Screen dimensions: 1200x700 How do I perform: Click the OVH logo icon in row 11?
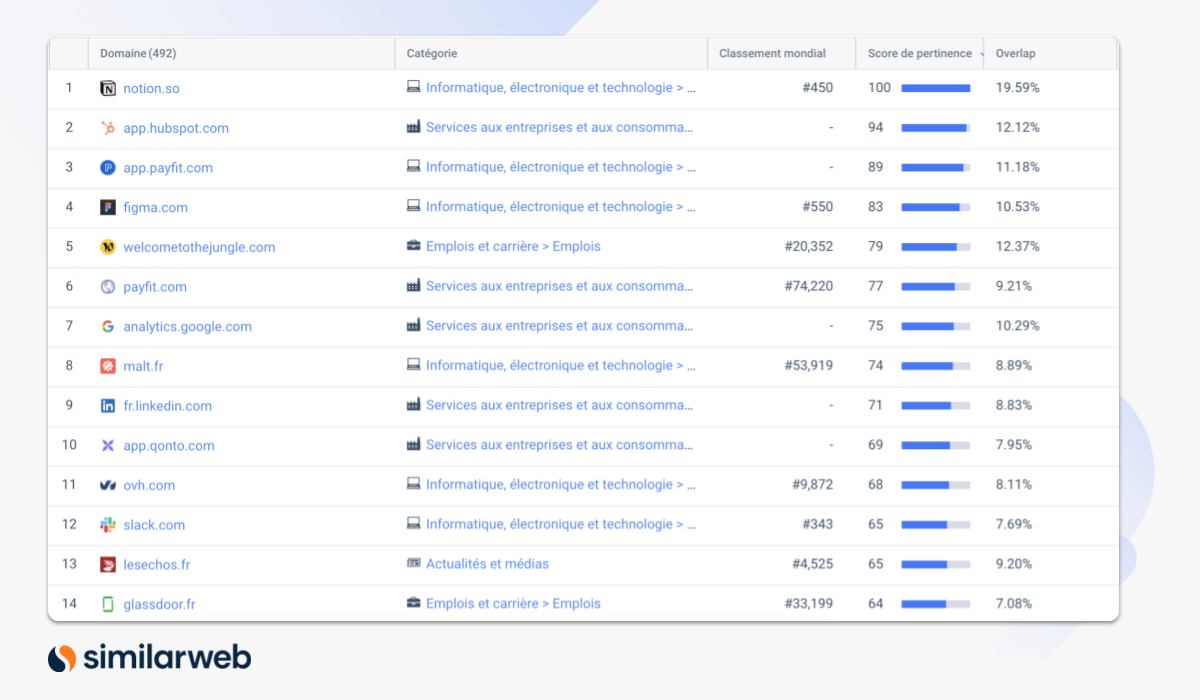[x=108, y=485]
